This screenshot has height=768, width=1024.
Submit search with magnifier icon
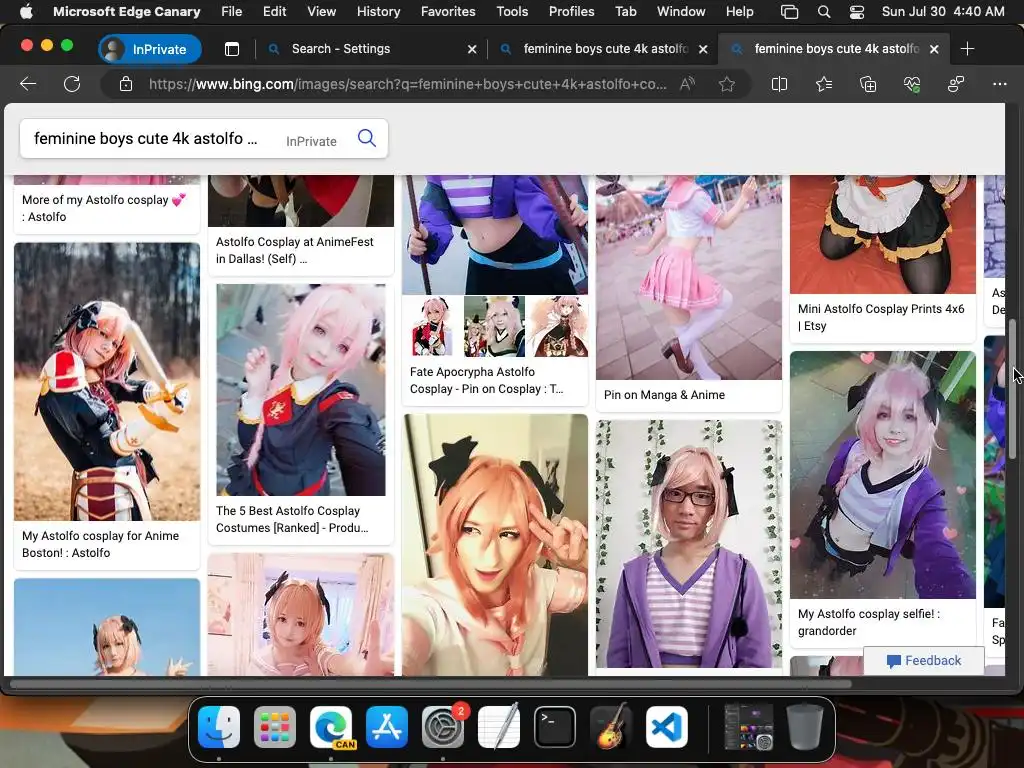tap(367, 138)
